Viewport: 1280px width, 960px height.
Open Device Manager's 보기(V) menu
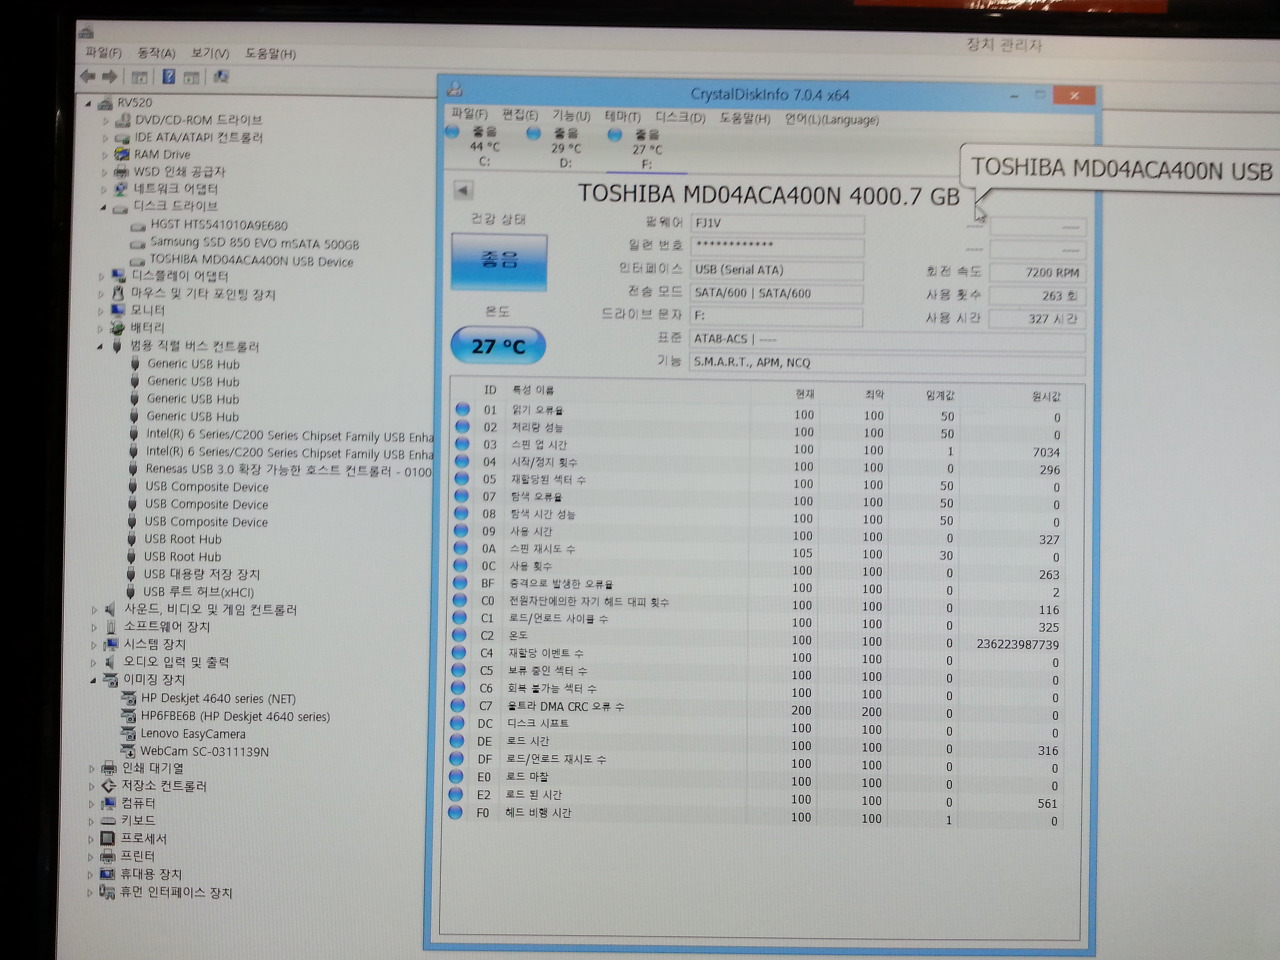[x=210, y=53]
